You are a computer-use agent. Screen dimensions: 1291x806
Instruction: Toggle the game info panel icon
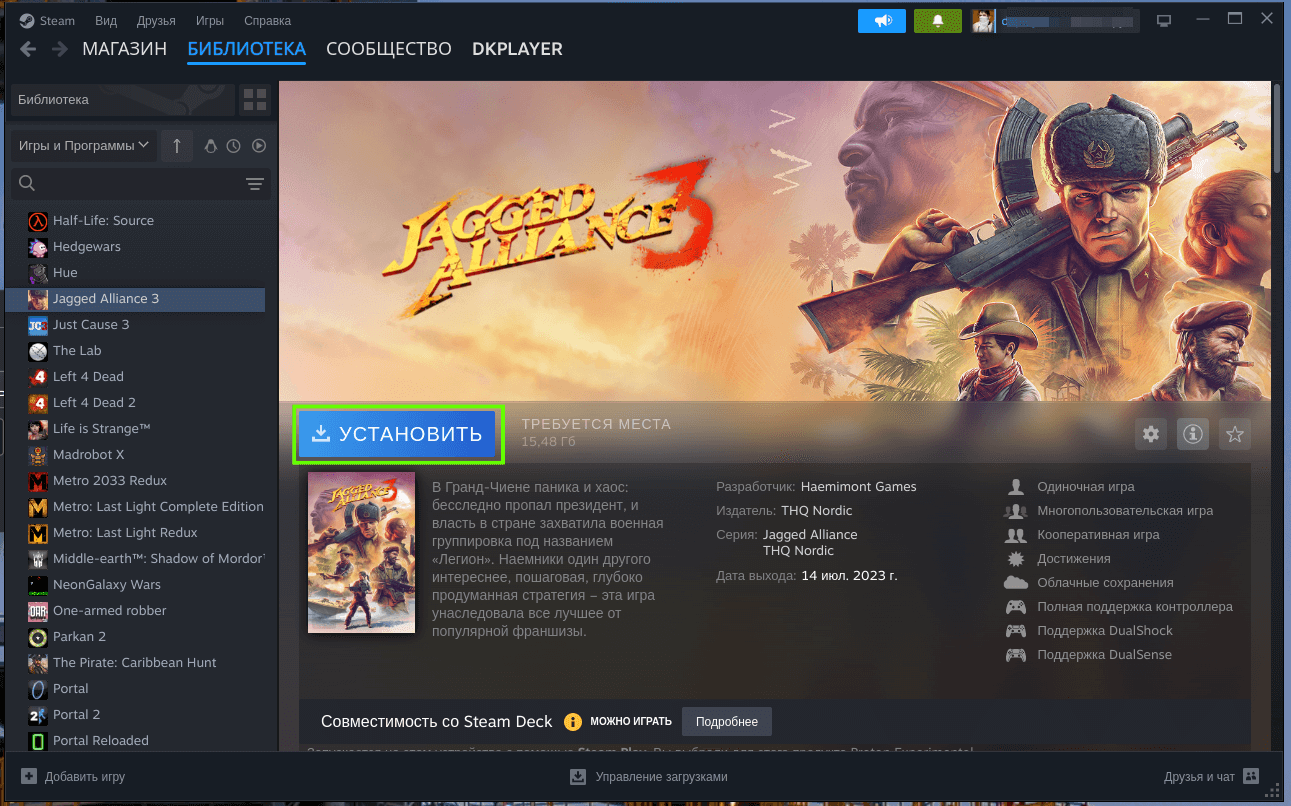pos(1193,434)
